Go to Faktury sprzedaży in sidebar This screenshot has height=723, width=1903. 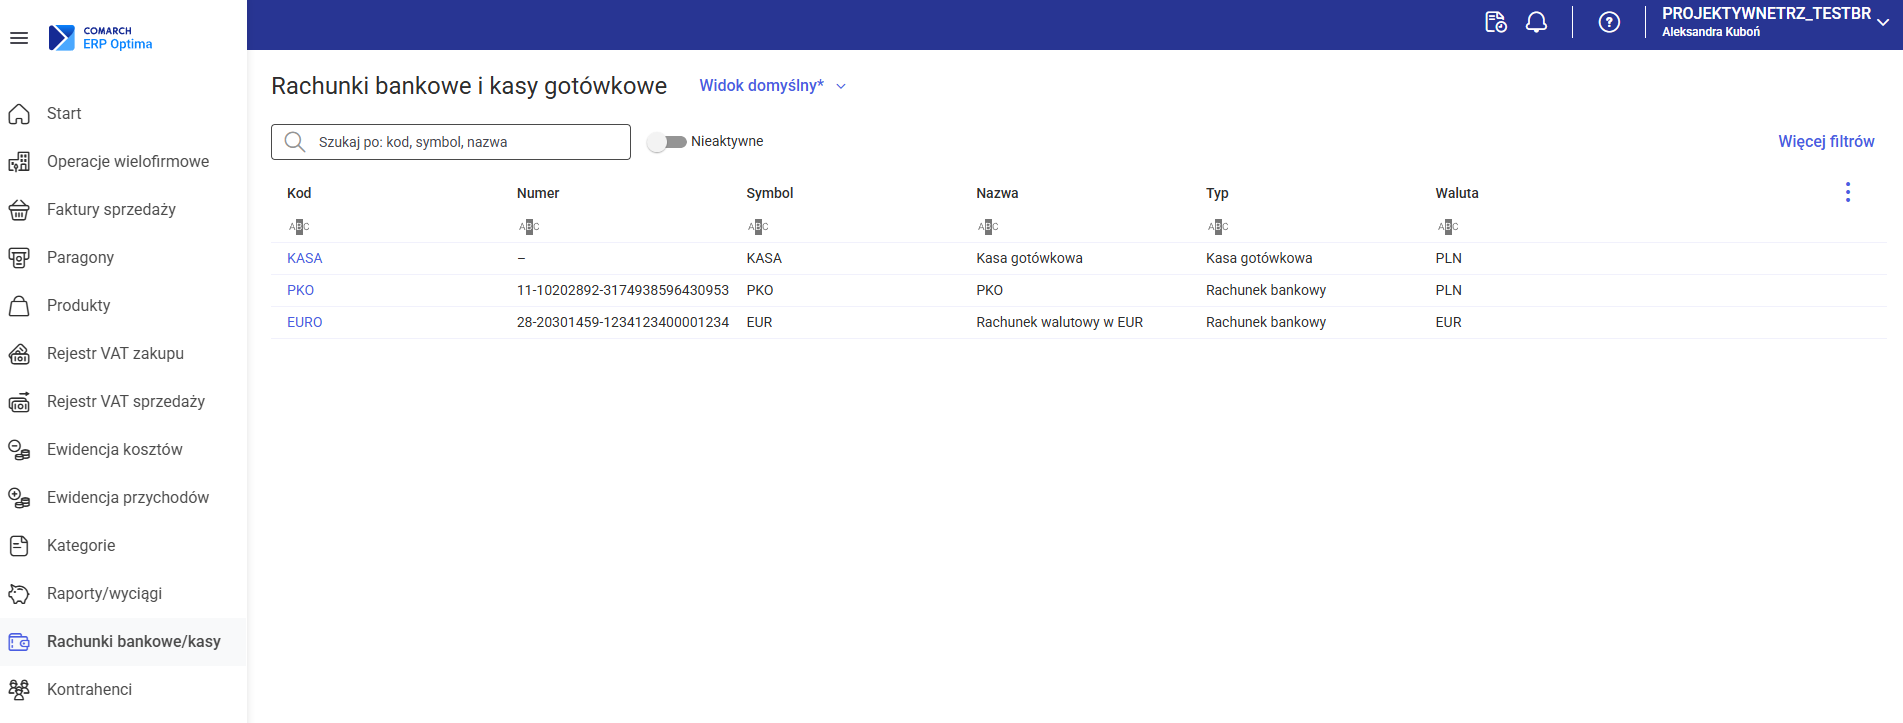pyautogui.click(x=111, y=210)
